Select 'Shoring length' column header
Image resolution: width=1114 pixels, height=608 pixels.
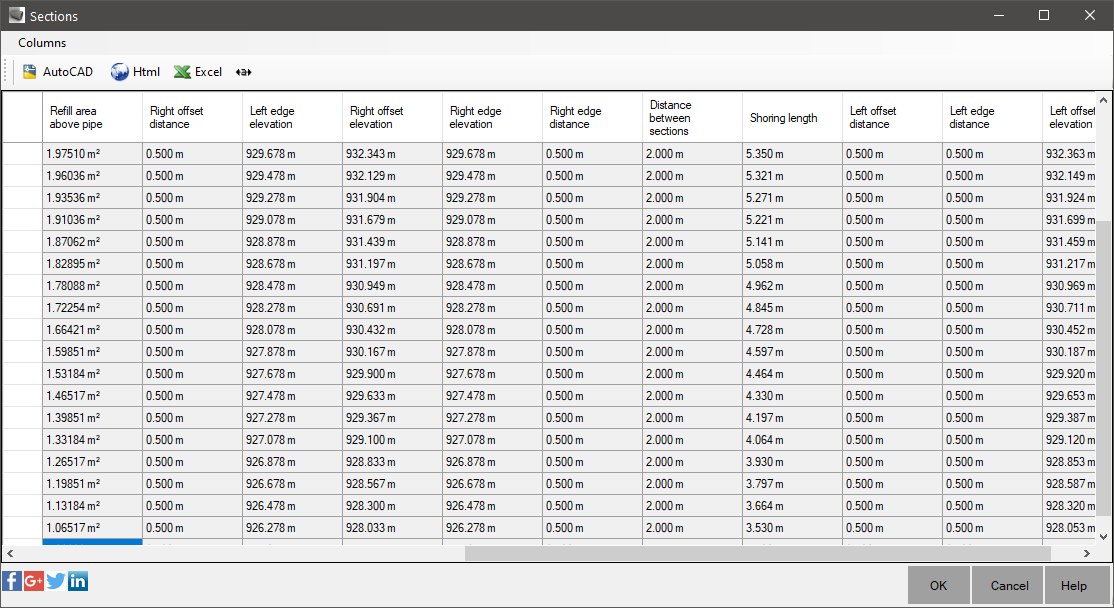[x=793, y=117]
